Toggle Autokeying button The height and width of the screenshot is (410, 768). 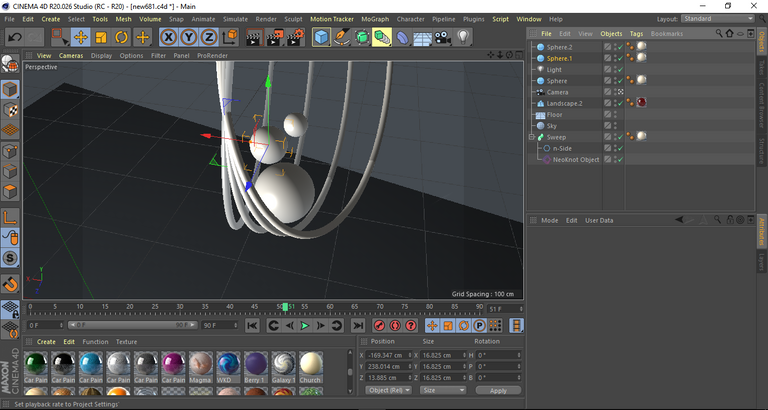click(x=395, y=325)
